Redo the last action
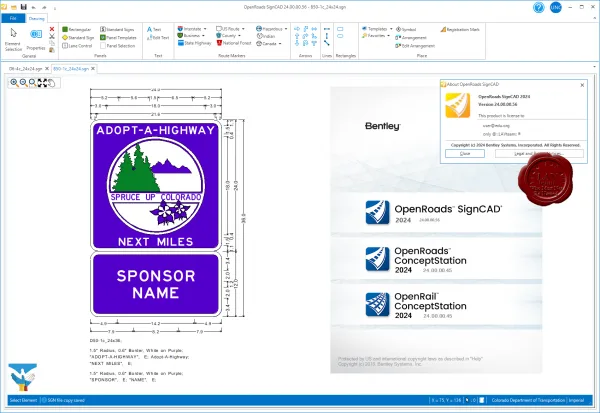Viewport: 600px width, 413px height. pos(44,7)
